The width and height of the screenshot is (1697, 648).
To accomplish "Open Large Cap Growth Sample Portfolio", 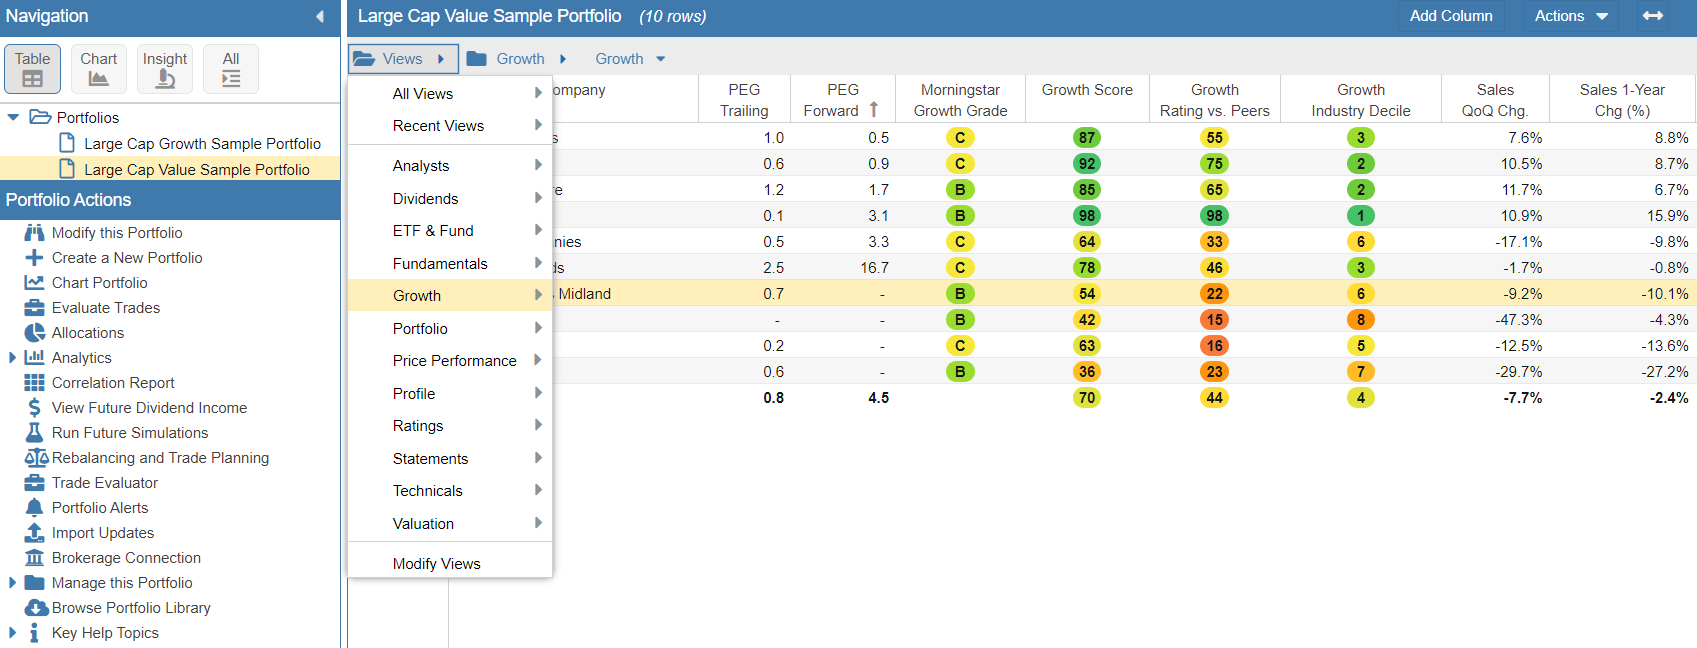I will tap(202, 144).
